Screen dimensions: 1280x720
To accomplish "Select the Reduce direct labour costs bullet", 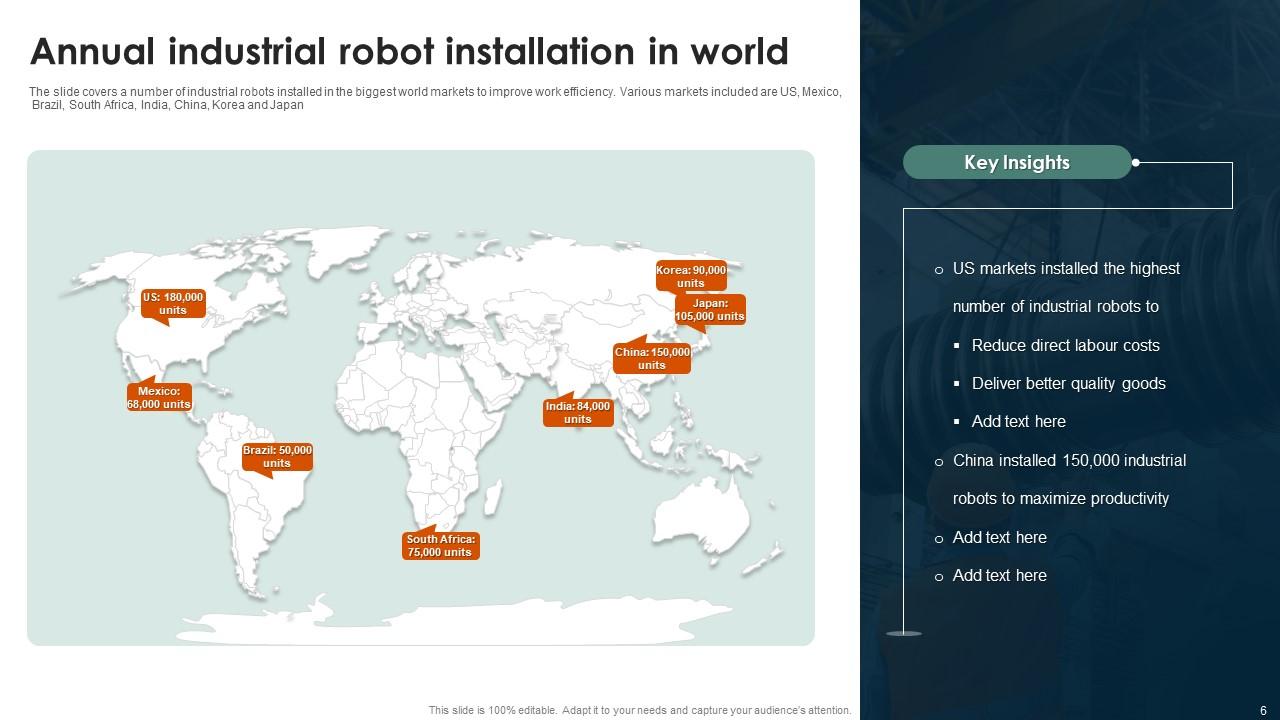I will pyautogui.click(x=1063, y=345).
